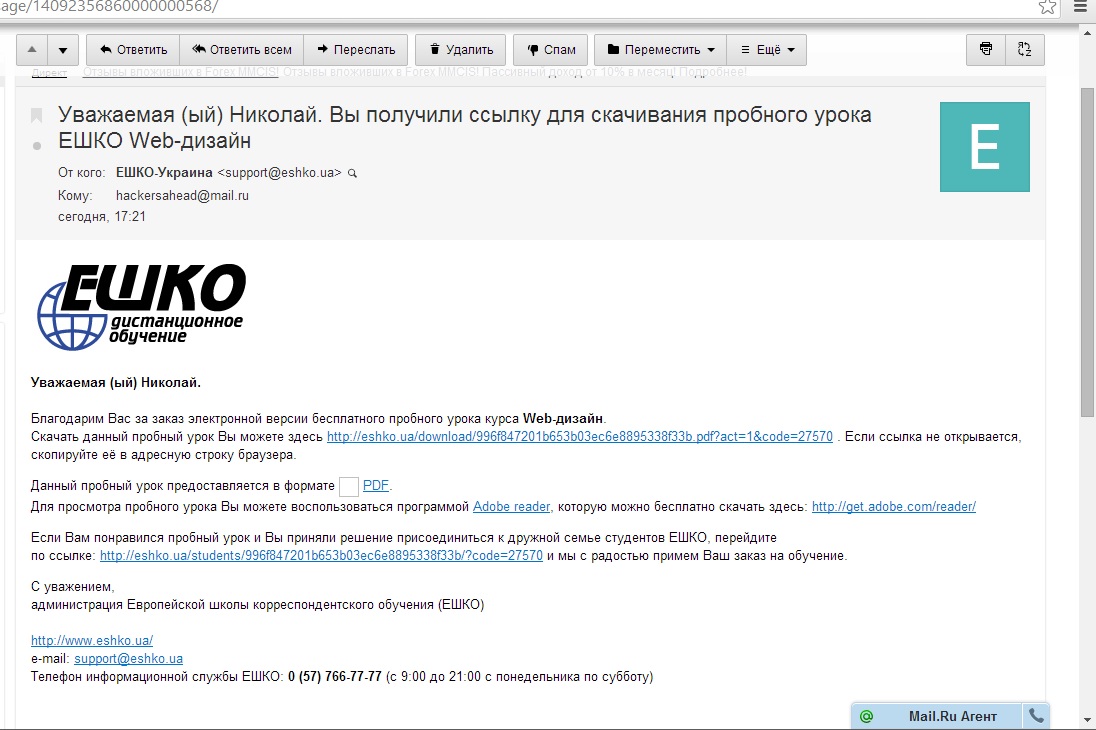This screenshot has width=1096, height=730.
Task: Click the @ status icon in Mail.Ru Агент
Action: (866, 716)
